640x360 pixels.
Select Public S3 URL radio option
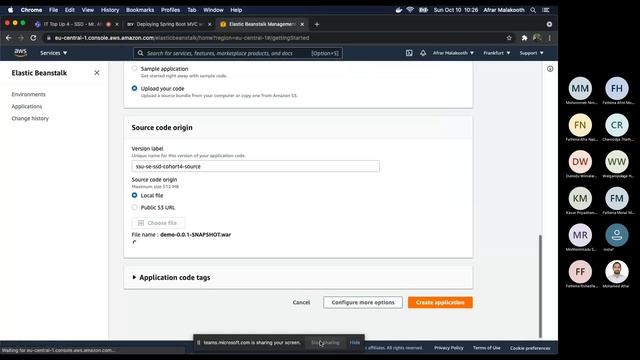(x=134, y=207)
